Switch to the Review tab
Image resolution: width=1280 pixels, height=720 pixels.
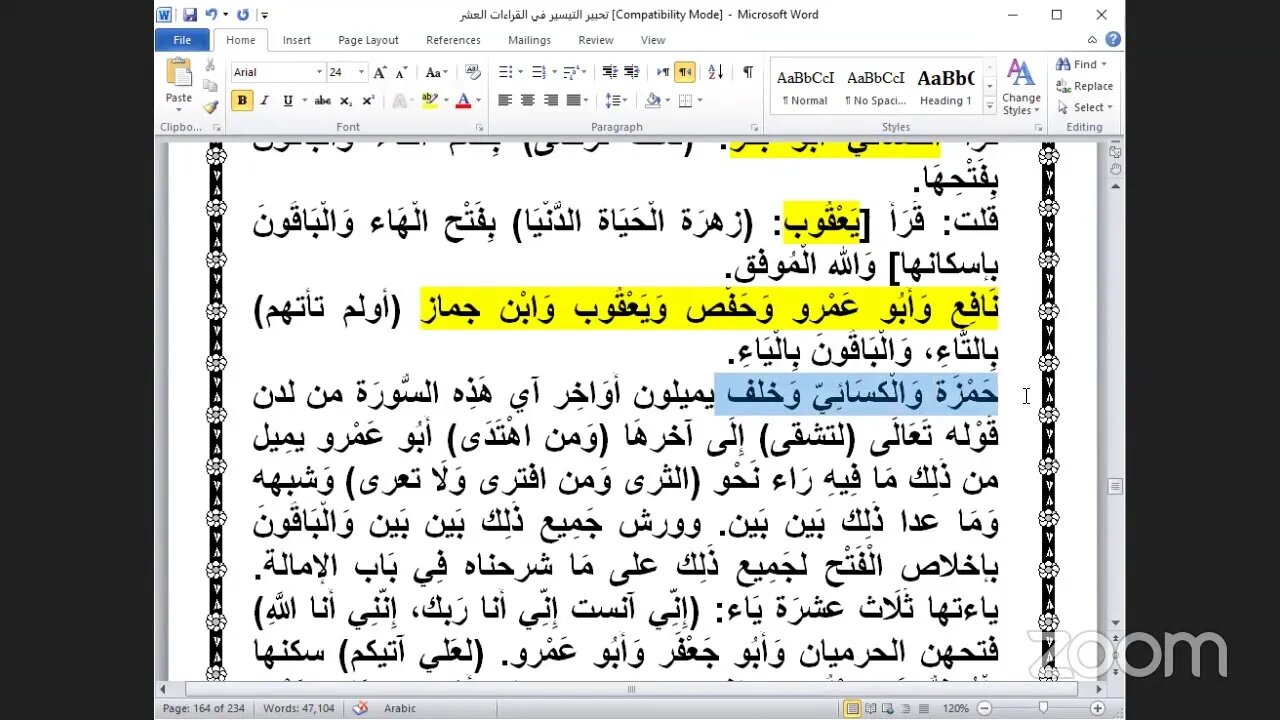point(596,40)
